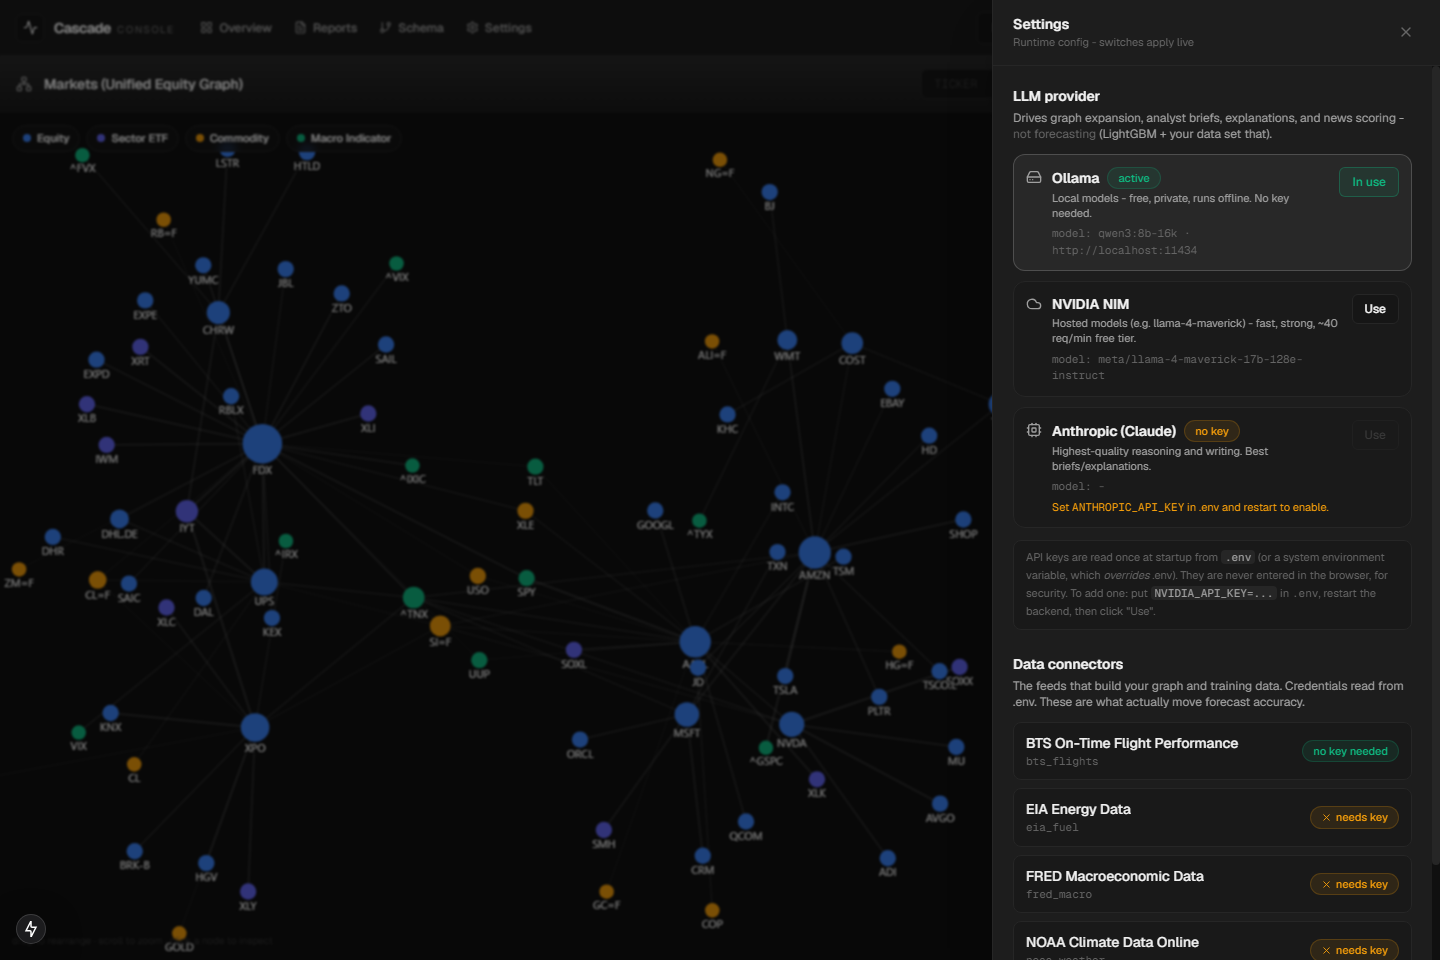Select the BTS On-Time Flight Performance connector
This screenshot has height=960, width=1440.
coord(1212,751)
